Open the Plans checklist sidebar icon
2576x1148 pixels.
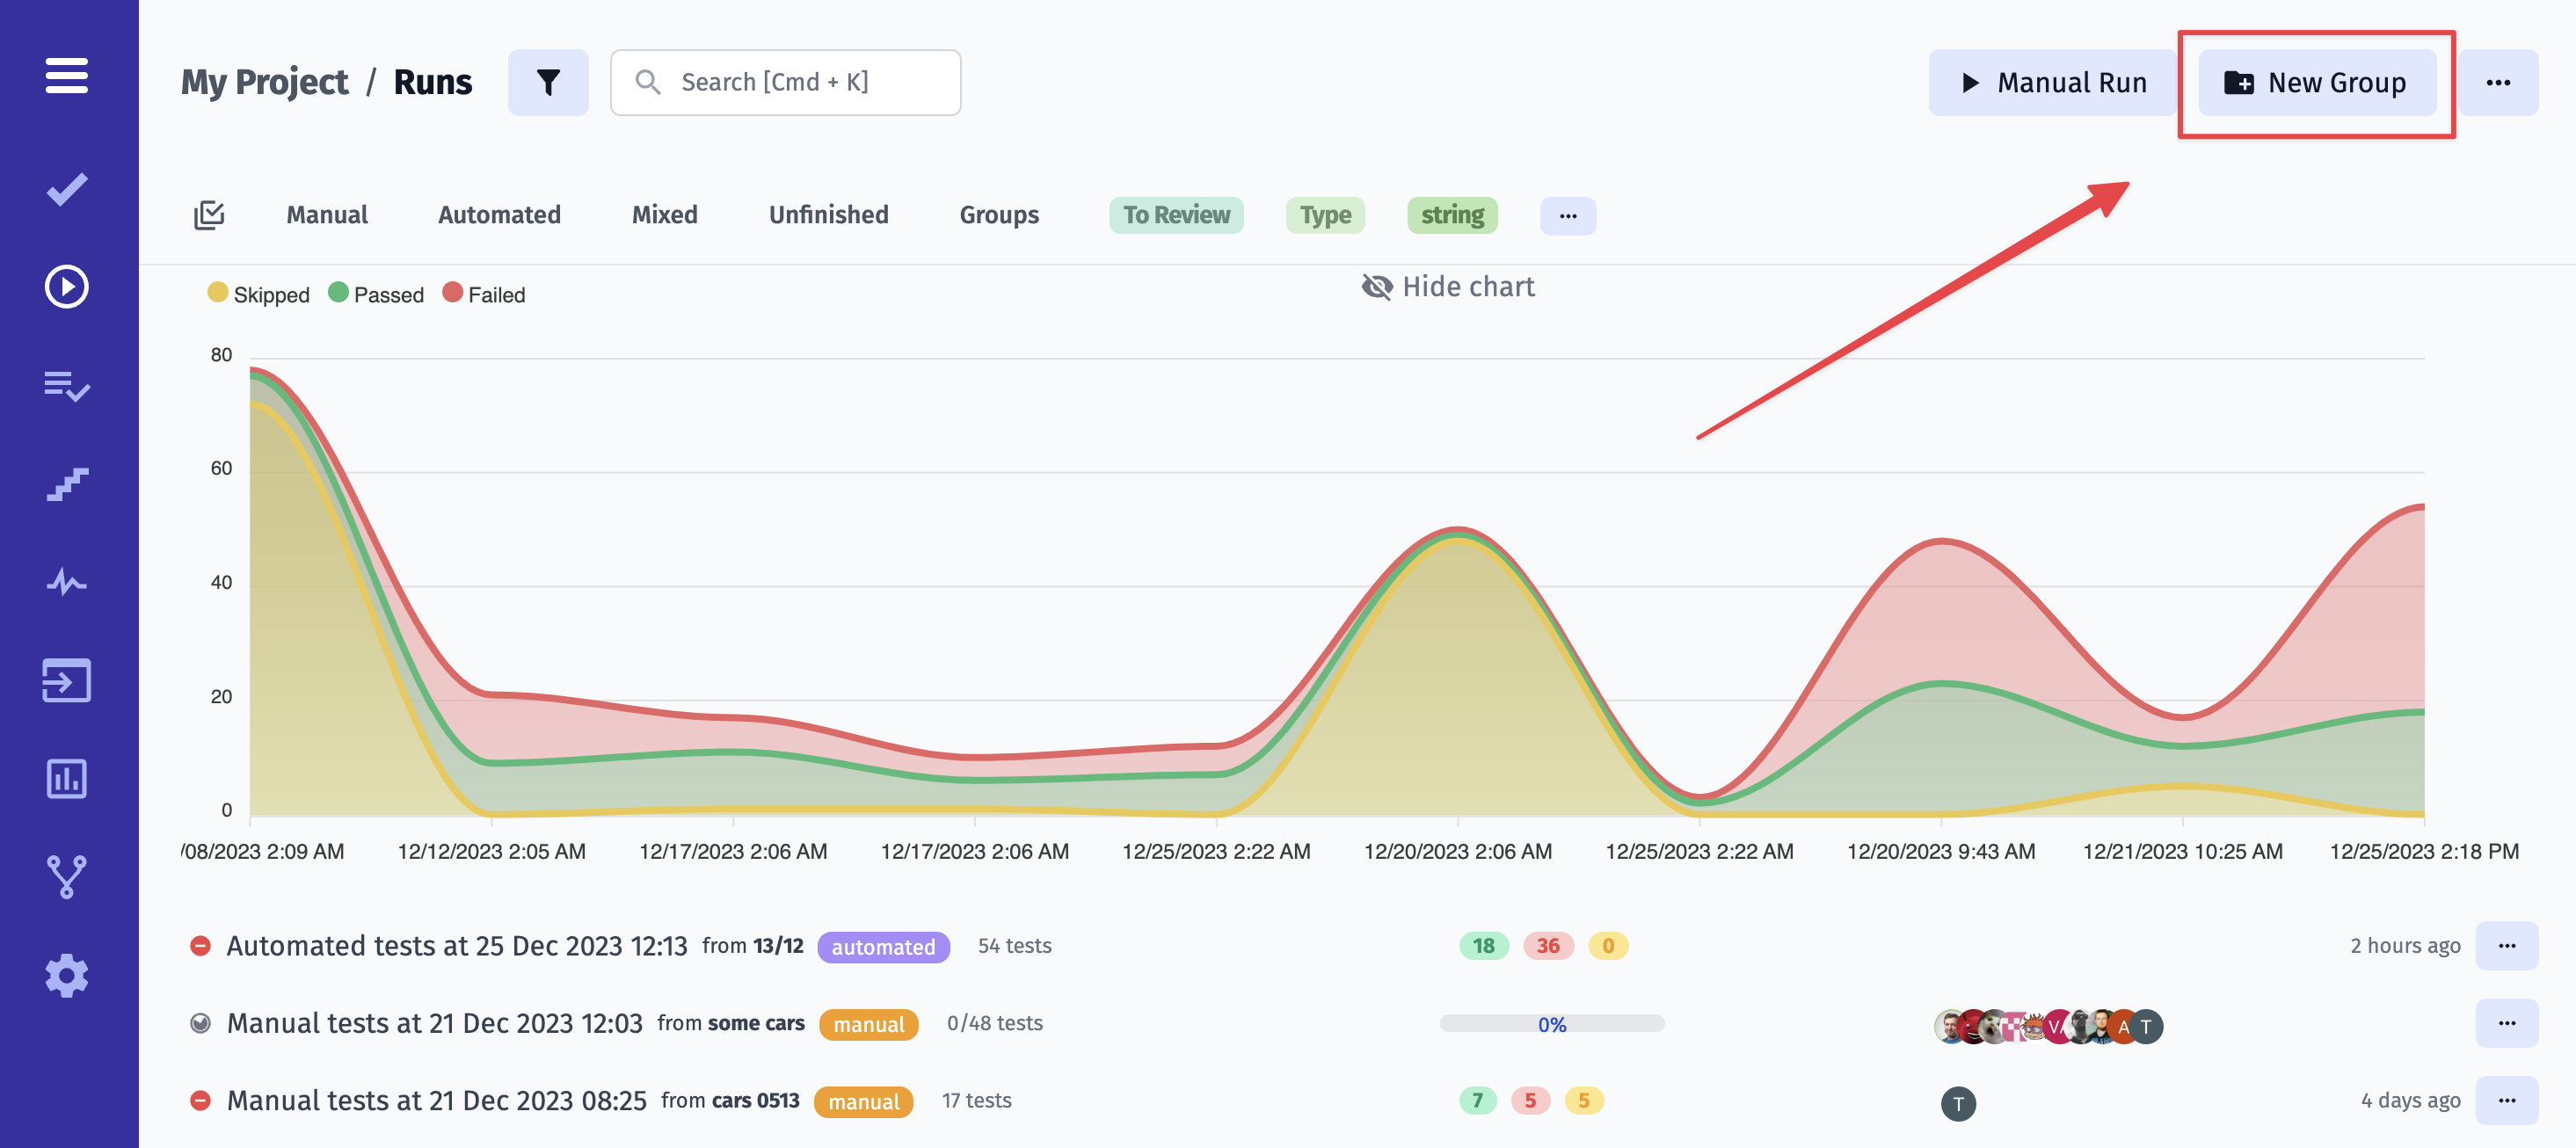(x=66, y=385)
